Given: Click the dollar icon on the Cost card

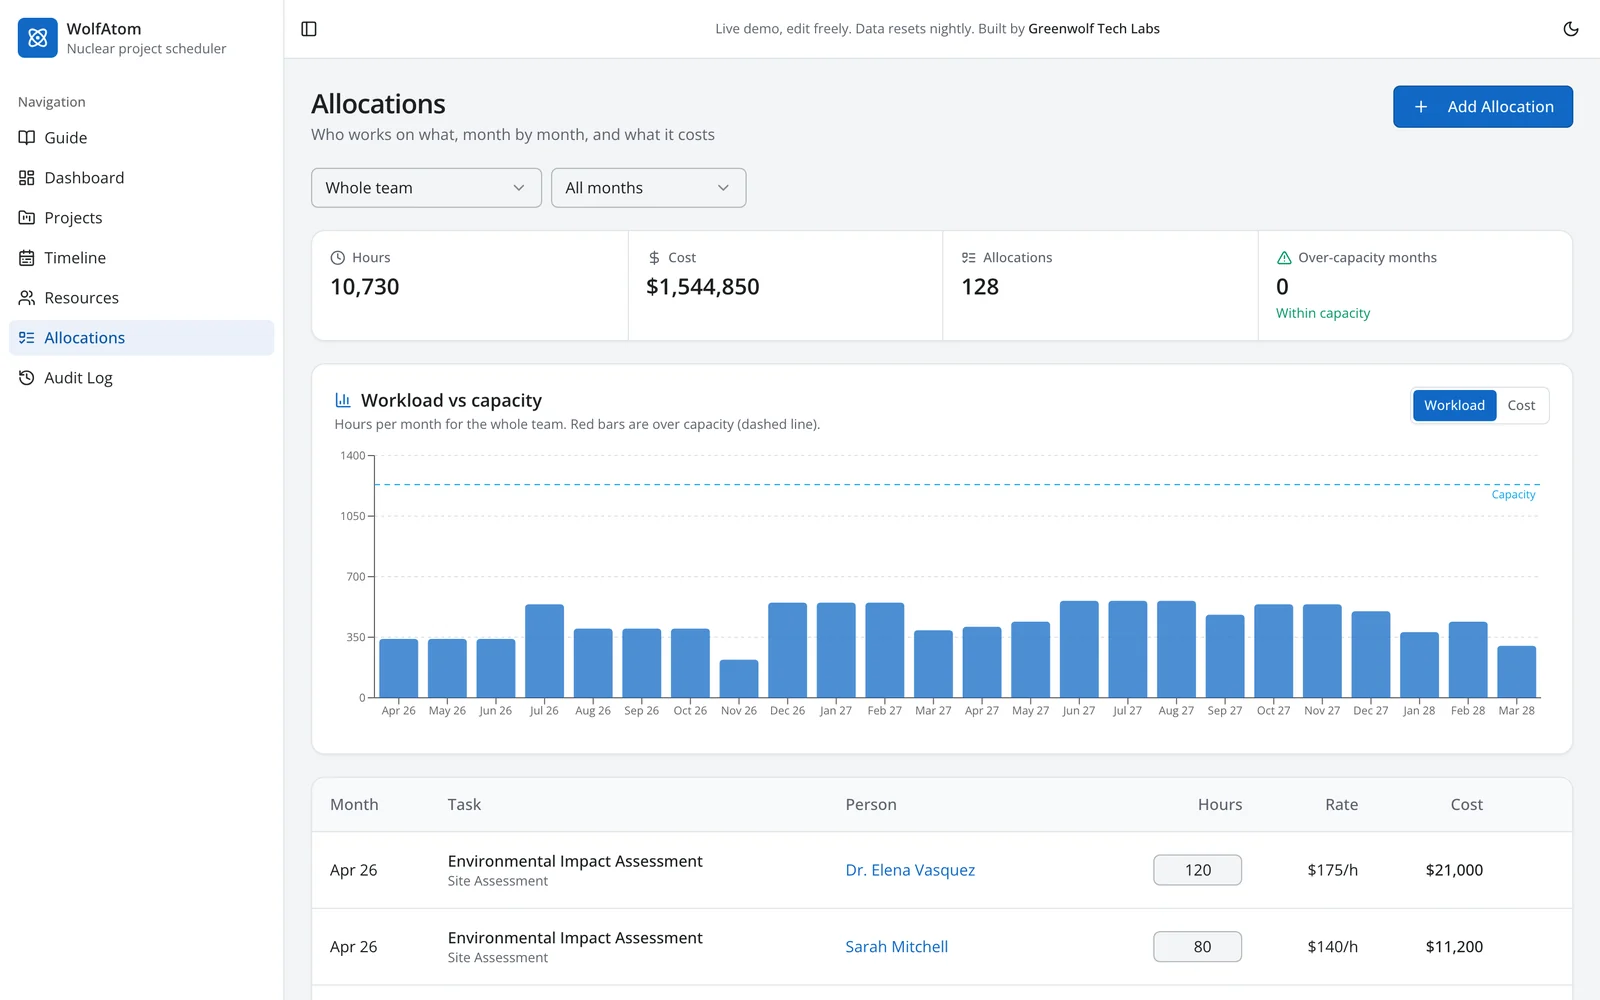Looking at the screenshot, I should pyautogui.click(x=654, y=258).
